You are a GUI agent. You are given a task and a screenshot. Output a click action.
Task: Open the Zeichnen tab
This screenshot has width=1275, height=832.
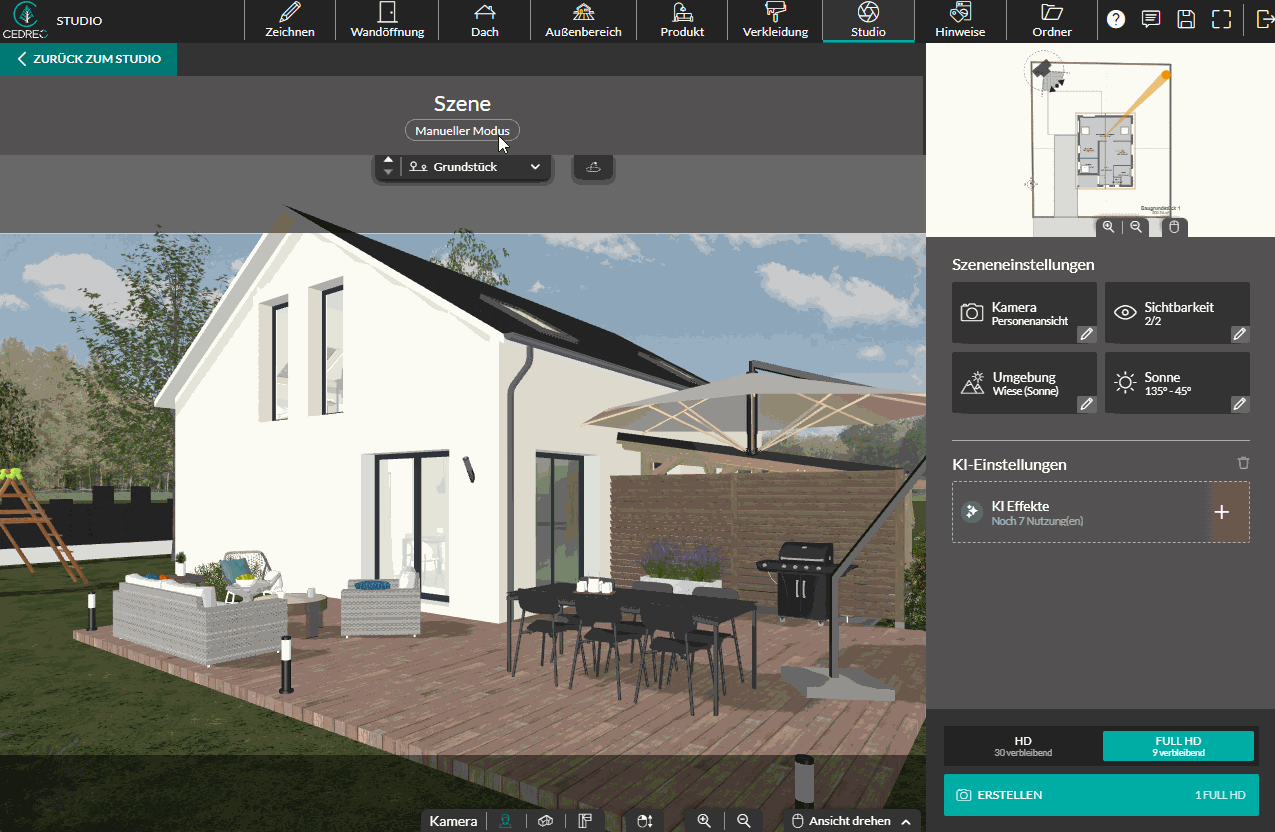click(x=290, y=21)
